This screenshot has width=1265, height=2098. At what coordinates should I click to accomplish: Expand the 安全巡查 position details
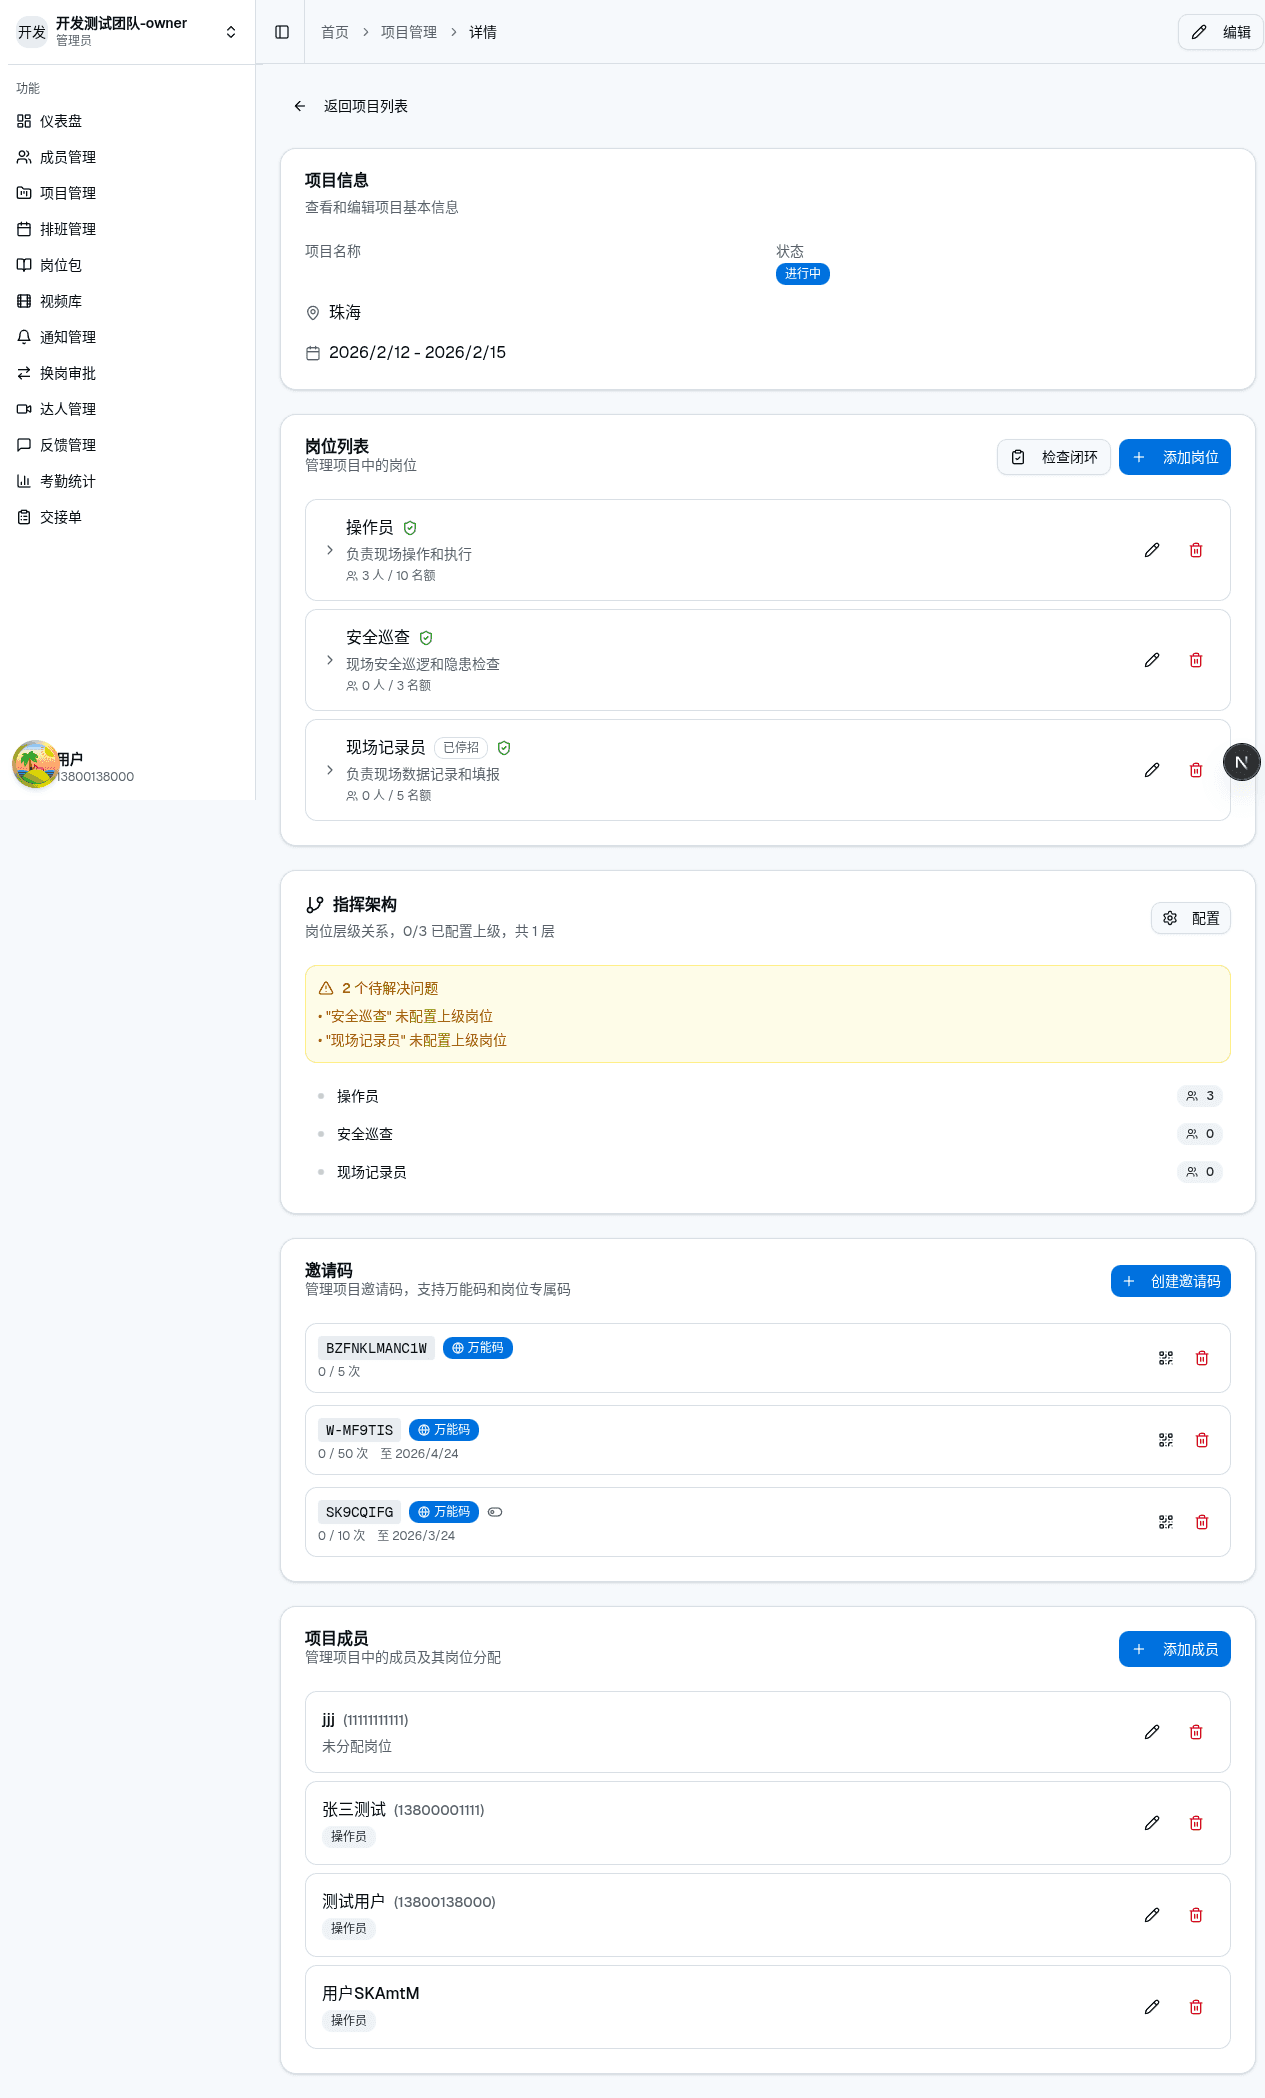tap(330, 660)
